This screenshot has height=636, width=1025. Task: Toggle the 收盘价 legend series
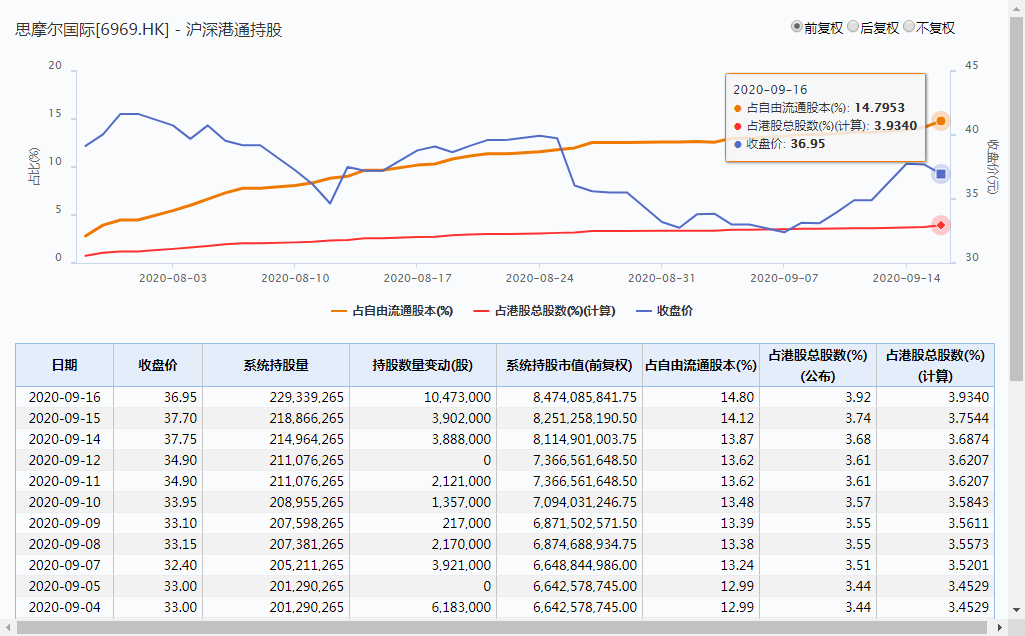[664, 311]
